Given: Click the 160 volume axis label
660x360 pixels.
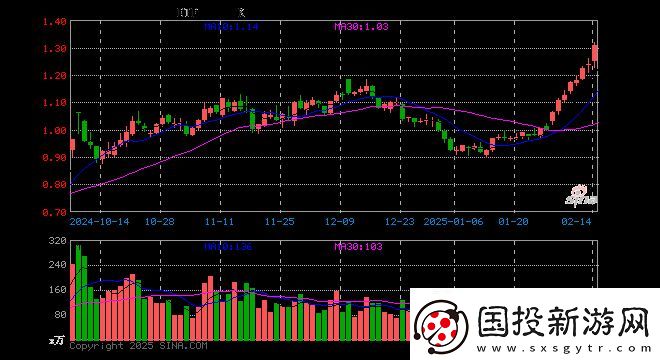Looking at the screenshot, I should 58,290.
